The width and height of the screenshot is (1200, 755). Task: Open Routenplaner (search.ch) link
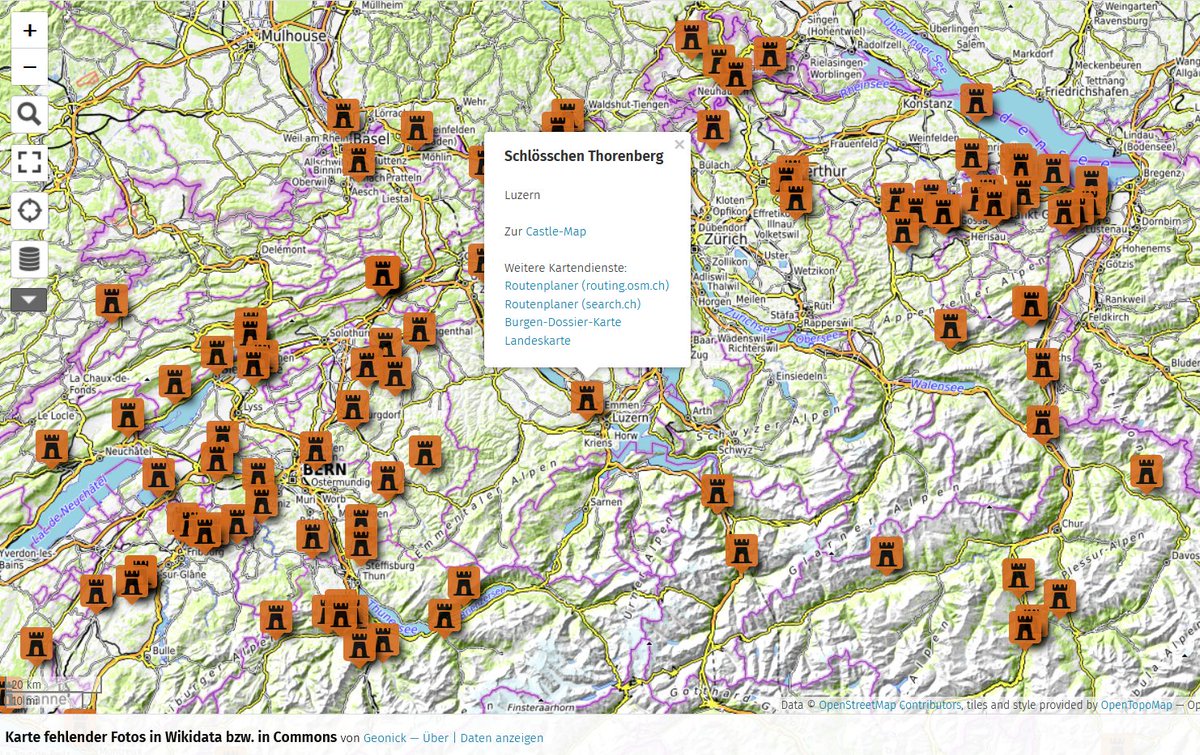[573, 304]
